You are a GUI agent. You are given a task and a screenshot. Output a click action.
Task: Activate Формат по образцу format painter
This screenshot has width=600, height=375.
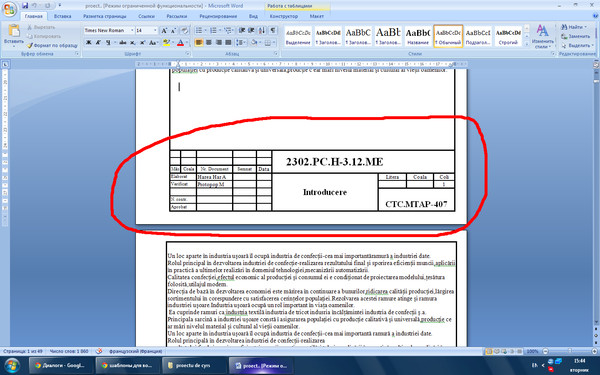52,45
